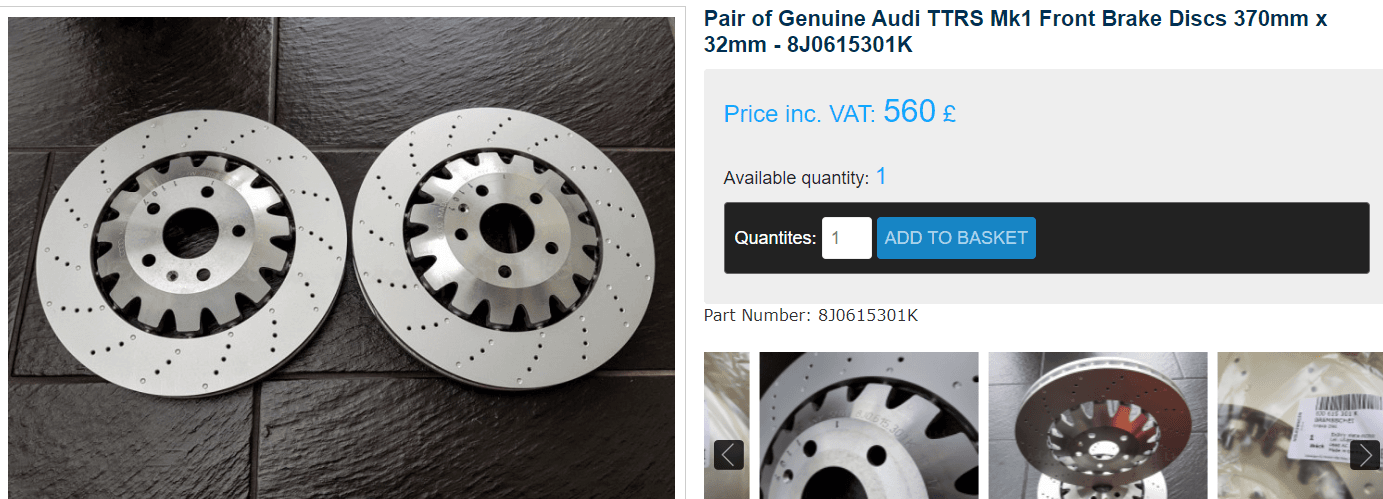This screenshot has width=1383, height=499.
Task: Add the brake discs to basket
Action: click(x=956, y=238)
